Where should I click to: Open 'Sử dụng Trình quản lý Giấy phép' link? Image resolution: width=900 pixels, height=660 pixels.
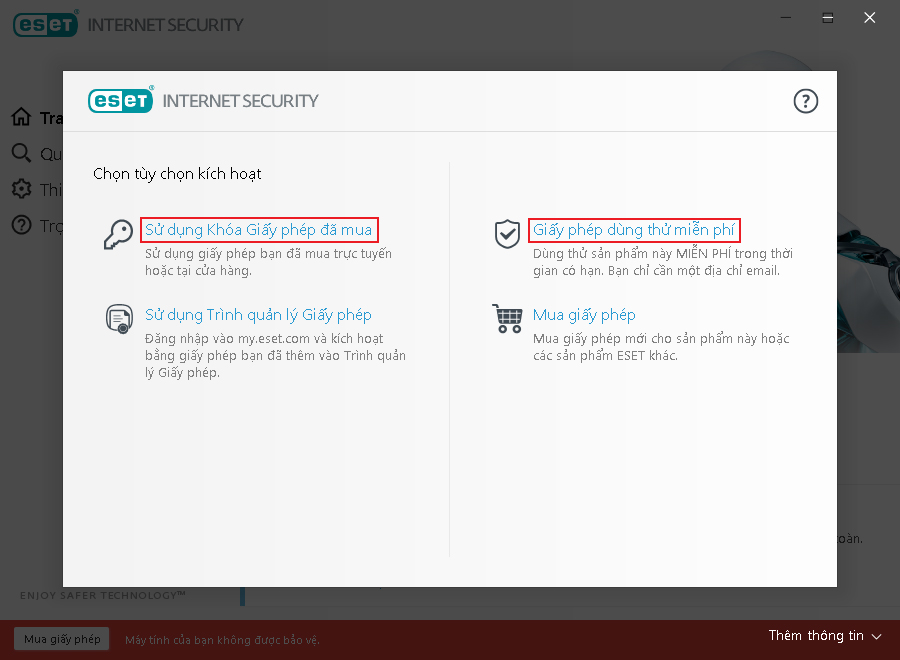point(258,315)
